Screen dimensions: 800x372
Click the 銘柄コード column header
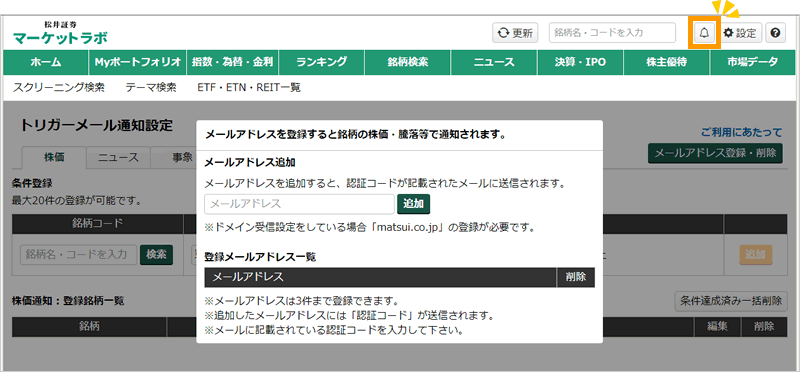(x=97, y=224)
